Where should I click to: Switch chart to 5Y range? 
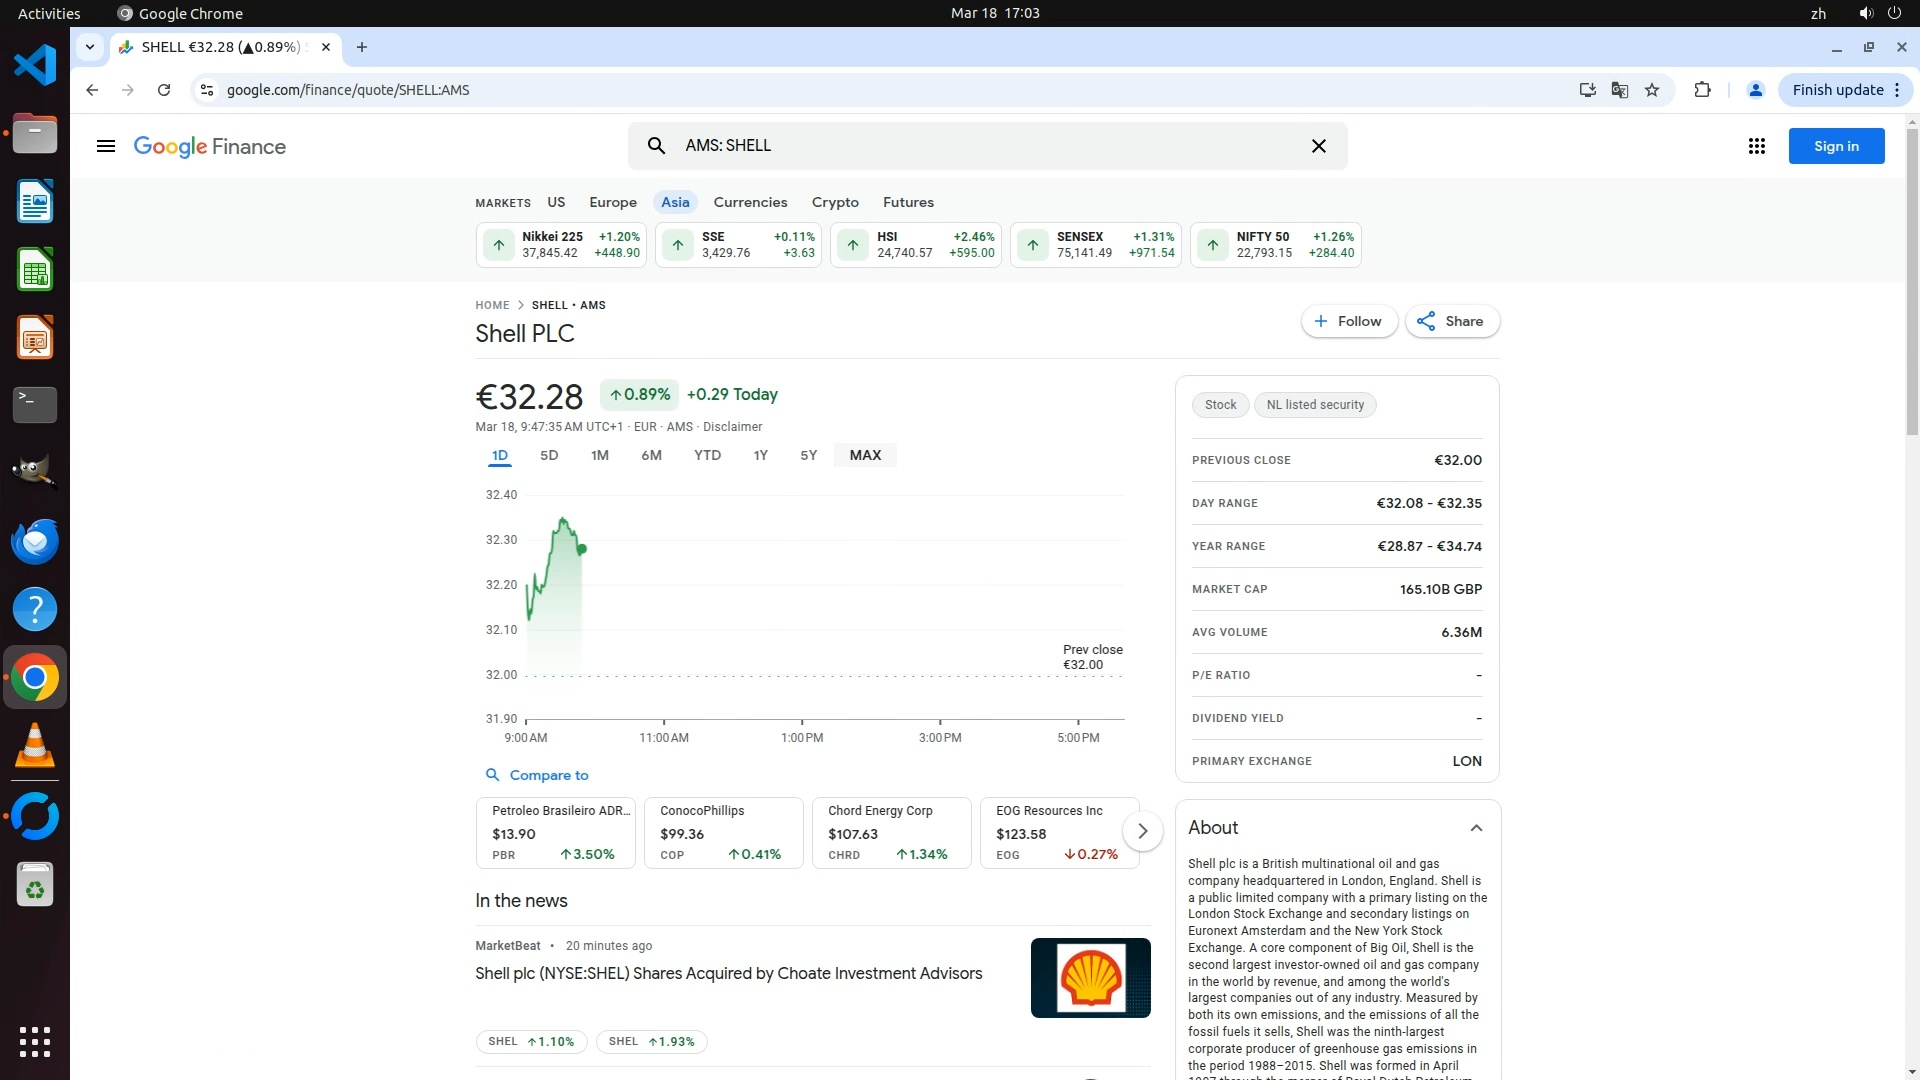click(x=808, y=455)
